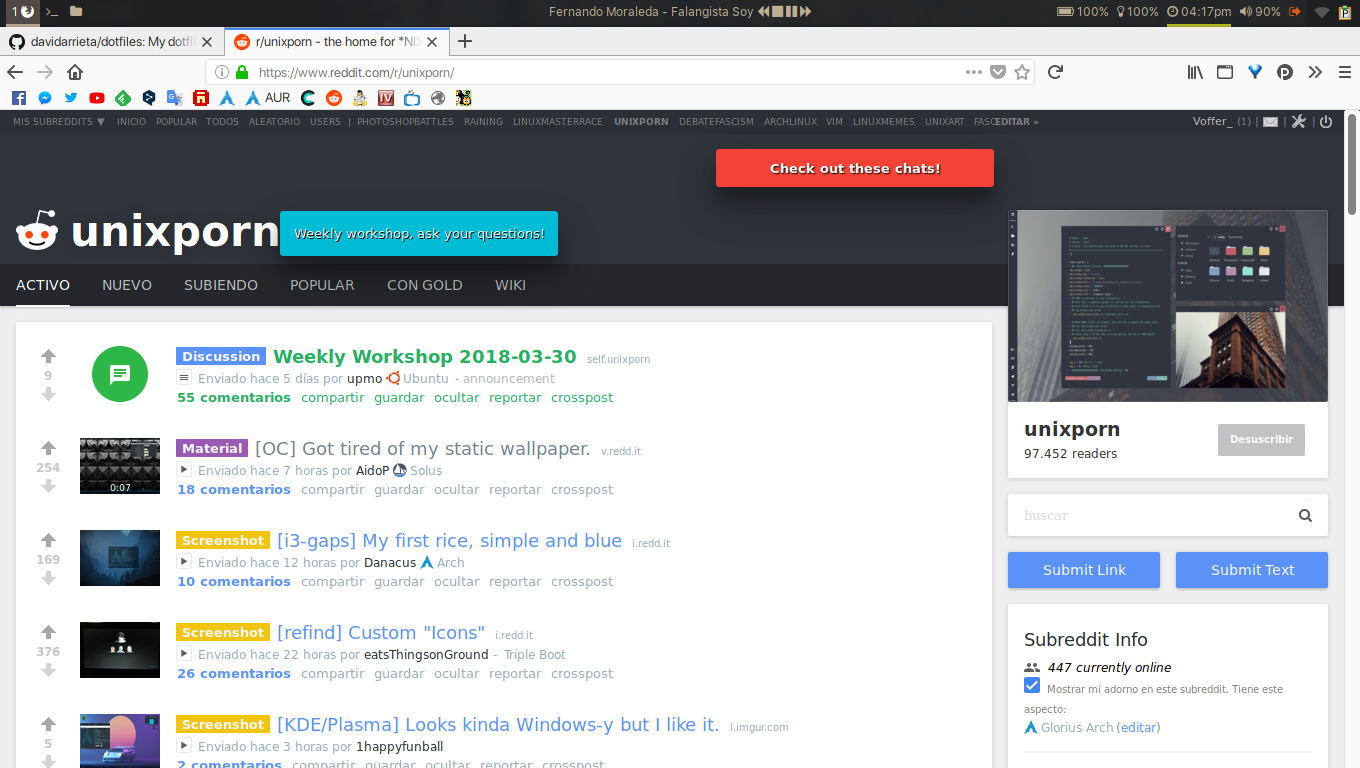This screenshot has width=1360, height=768.
Task: Expand image preview of My first rice post
Action: (184, 562)
